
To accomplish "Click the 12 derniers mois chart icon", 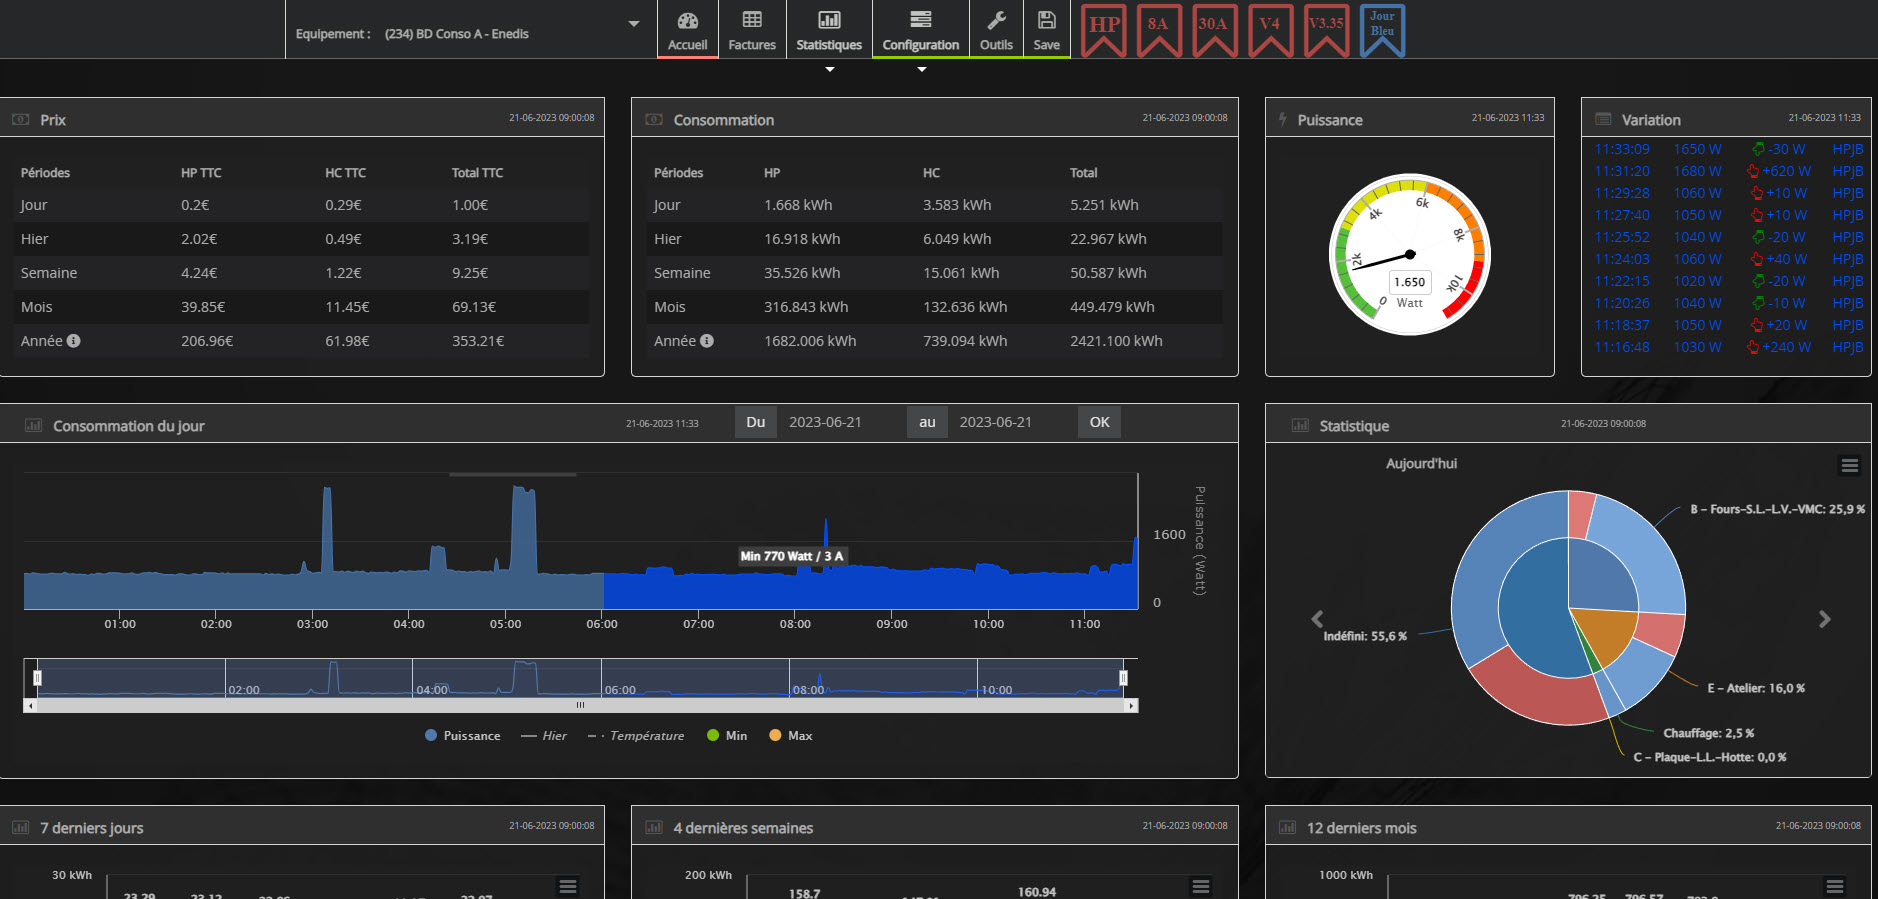I will [1287, 827].
